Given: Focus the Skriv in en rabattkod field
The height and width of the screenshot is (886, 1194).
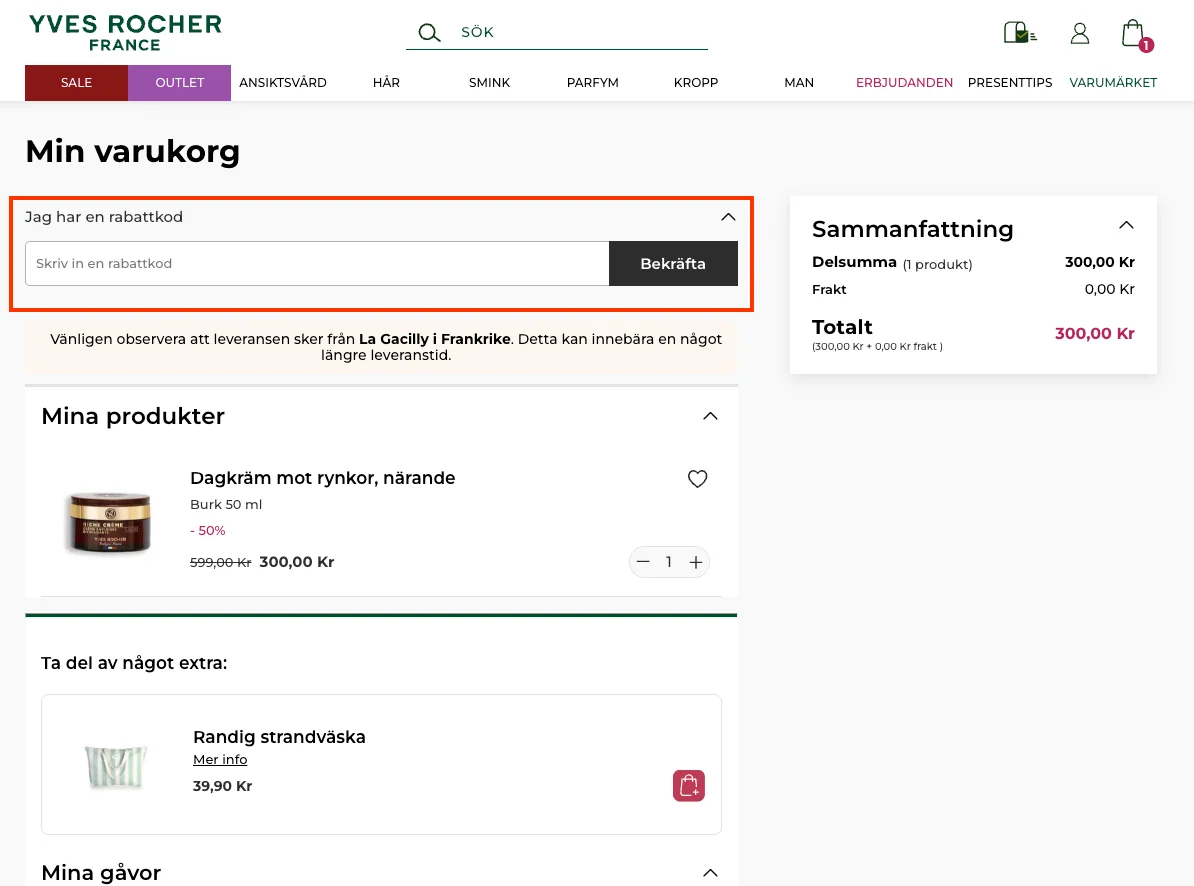Looking at the screenshot, I should [x=317, y=263].
